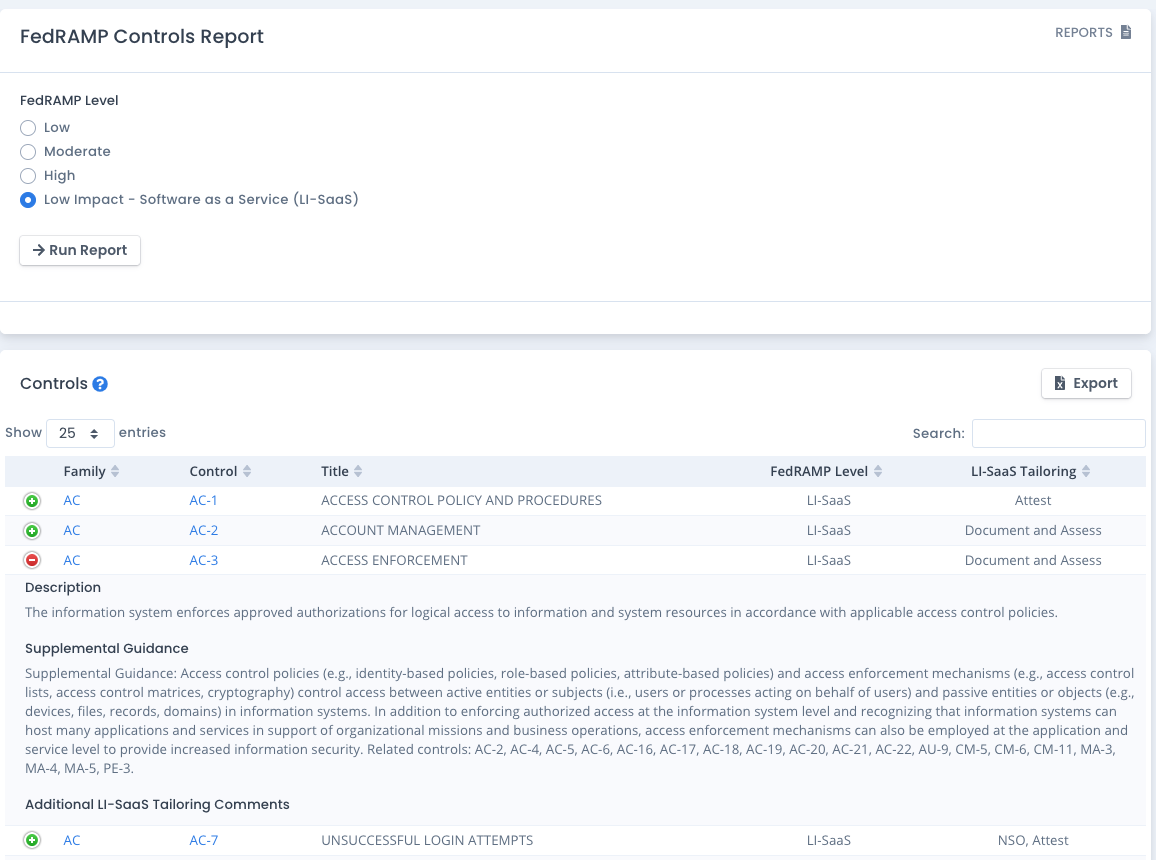Click 'LI-SaaS' level cell in AC-1 row
Viewport: 1156px width, 860px height.
pyautogui.click(x=829, y=500)
